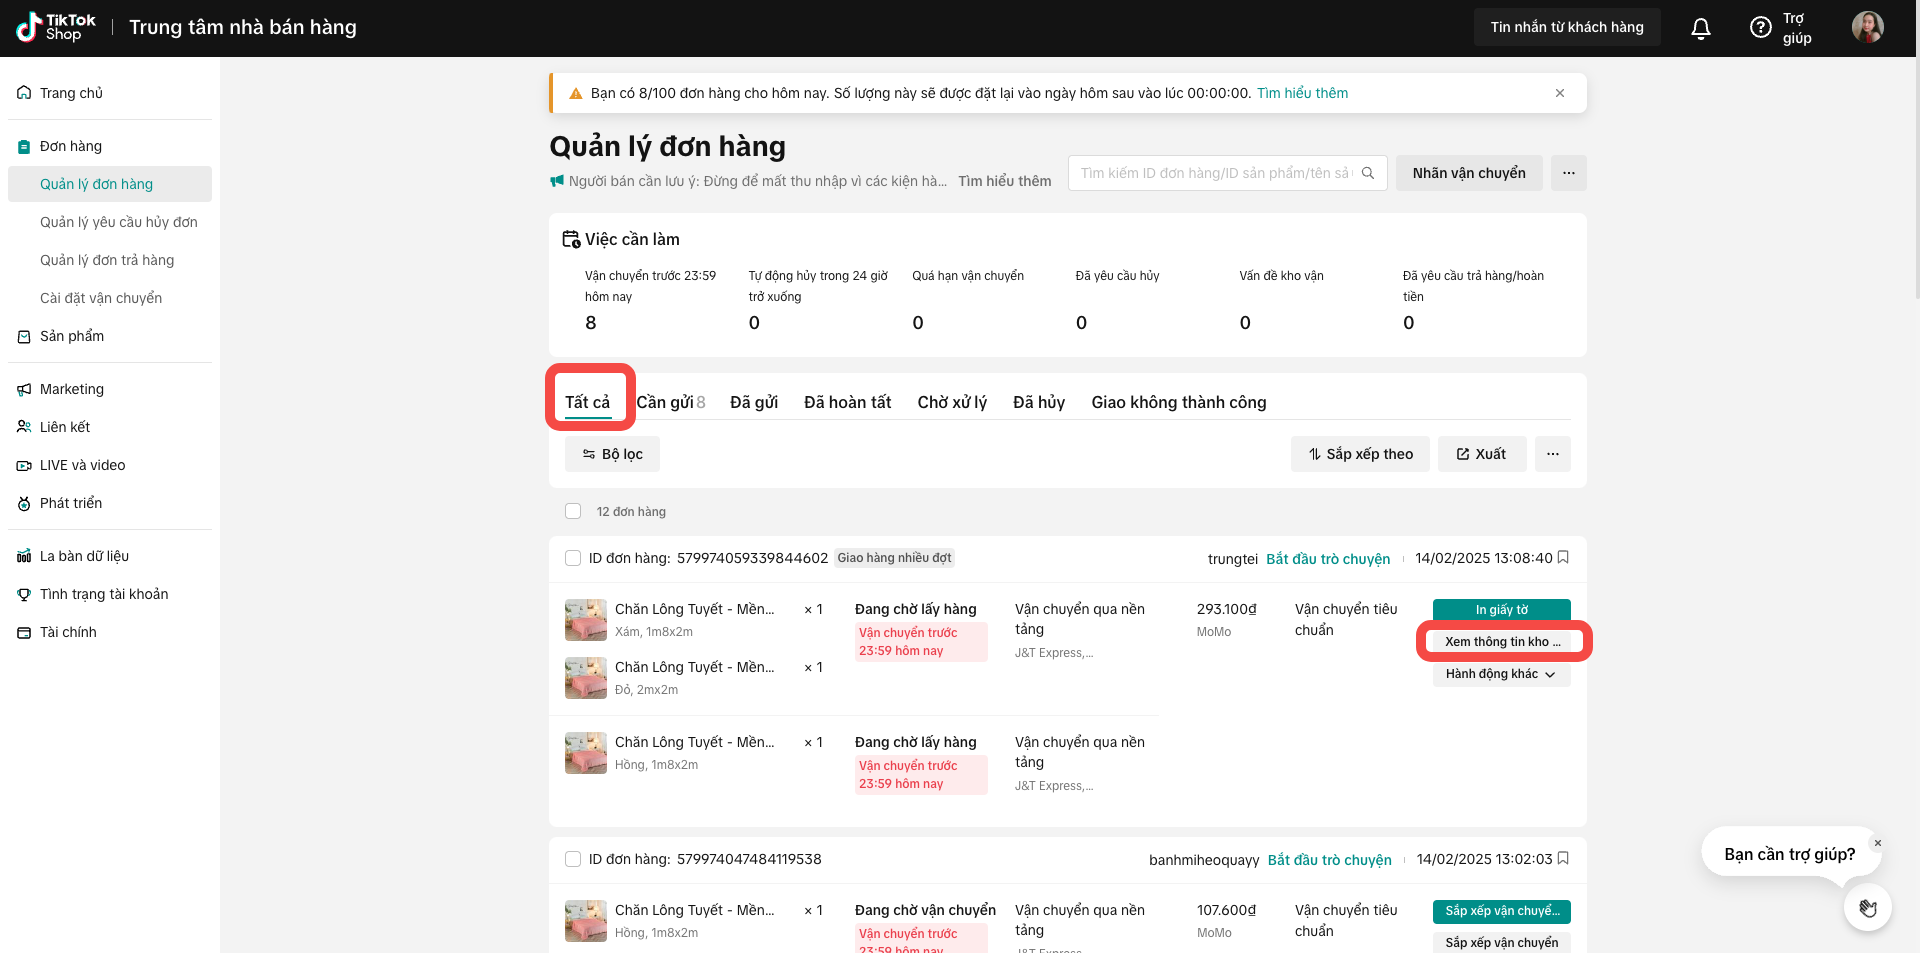Click the order search input field
1920x953 pixels.
[x=1215, y=173]
